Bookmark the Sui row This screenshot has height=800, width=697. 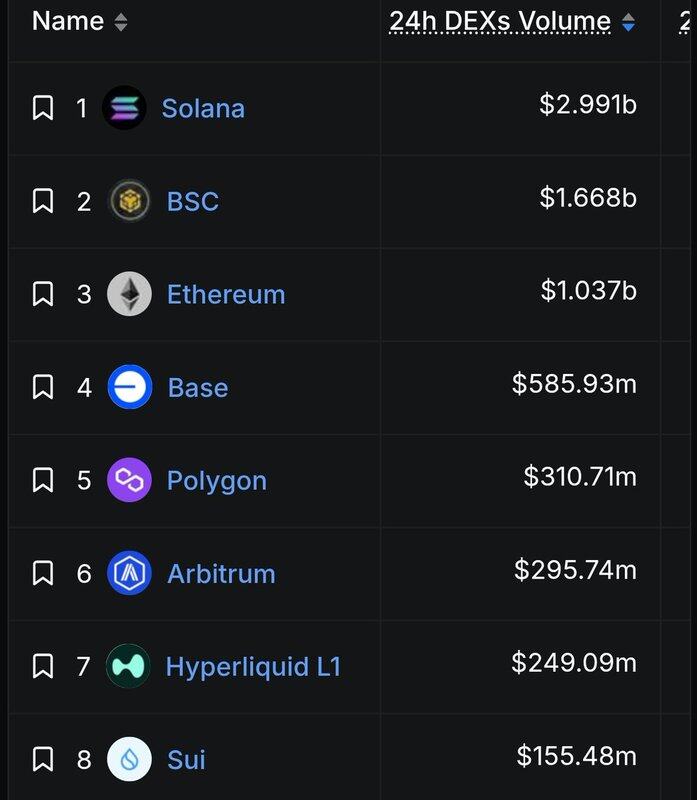tap(43, 759)
